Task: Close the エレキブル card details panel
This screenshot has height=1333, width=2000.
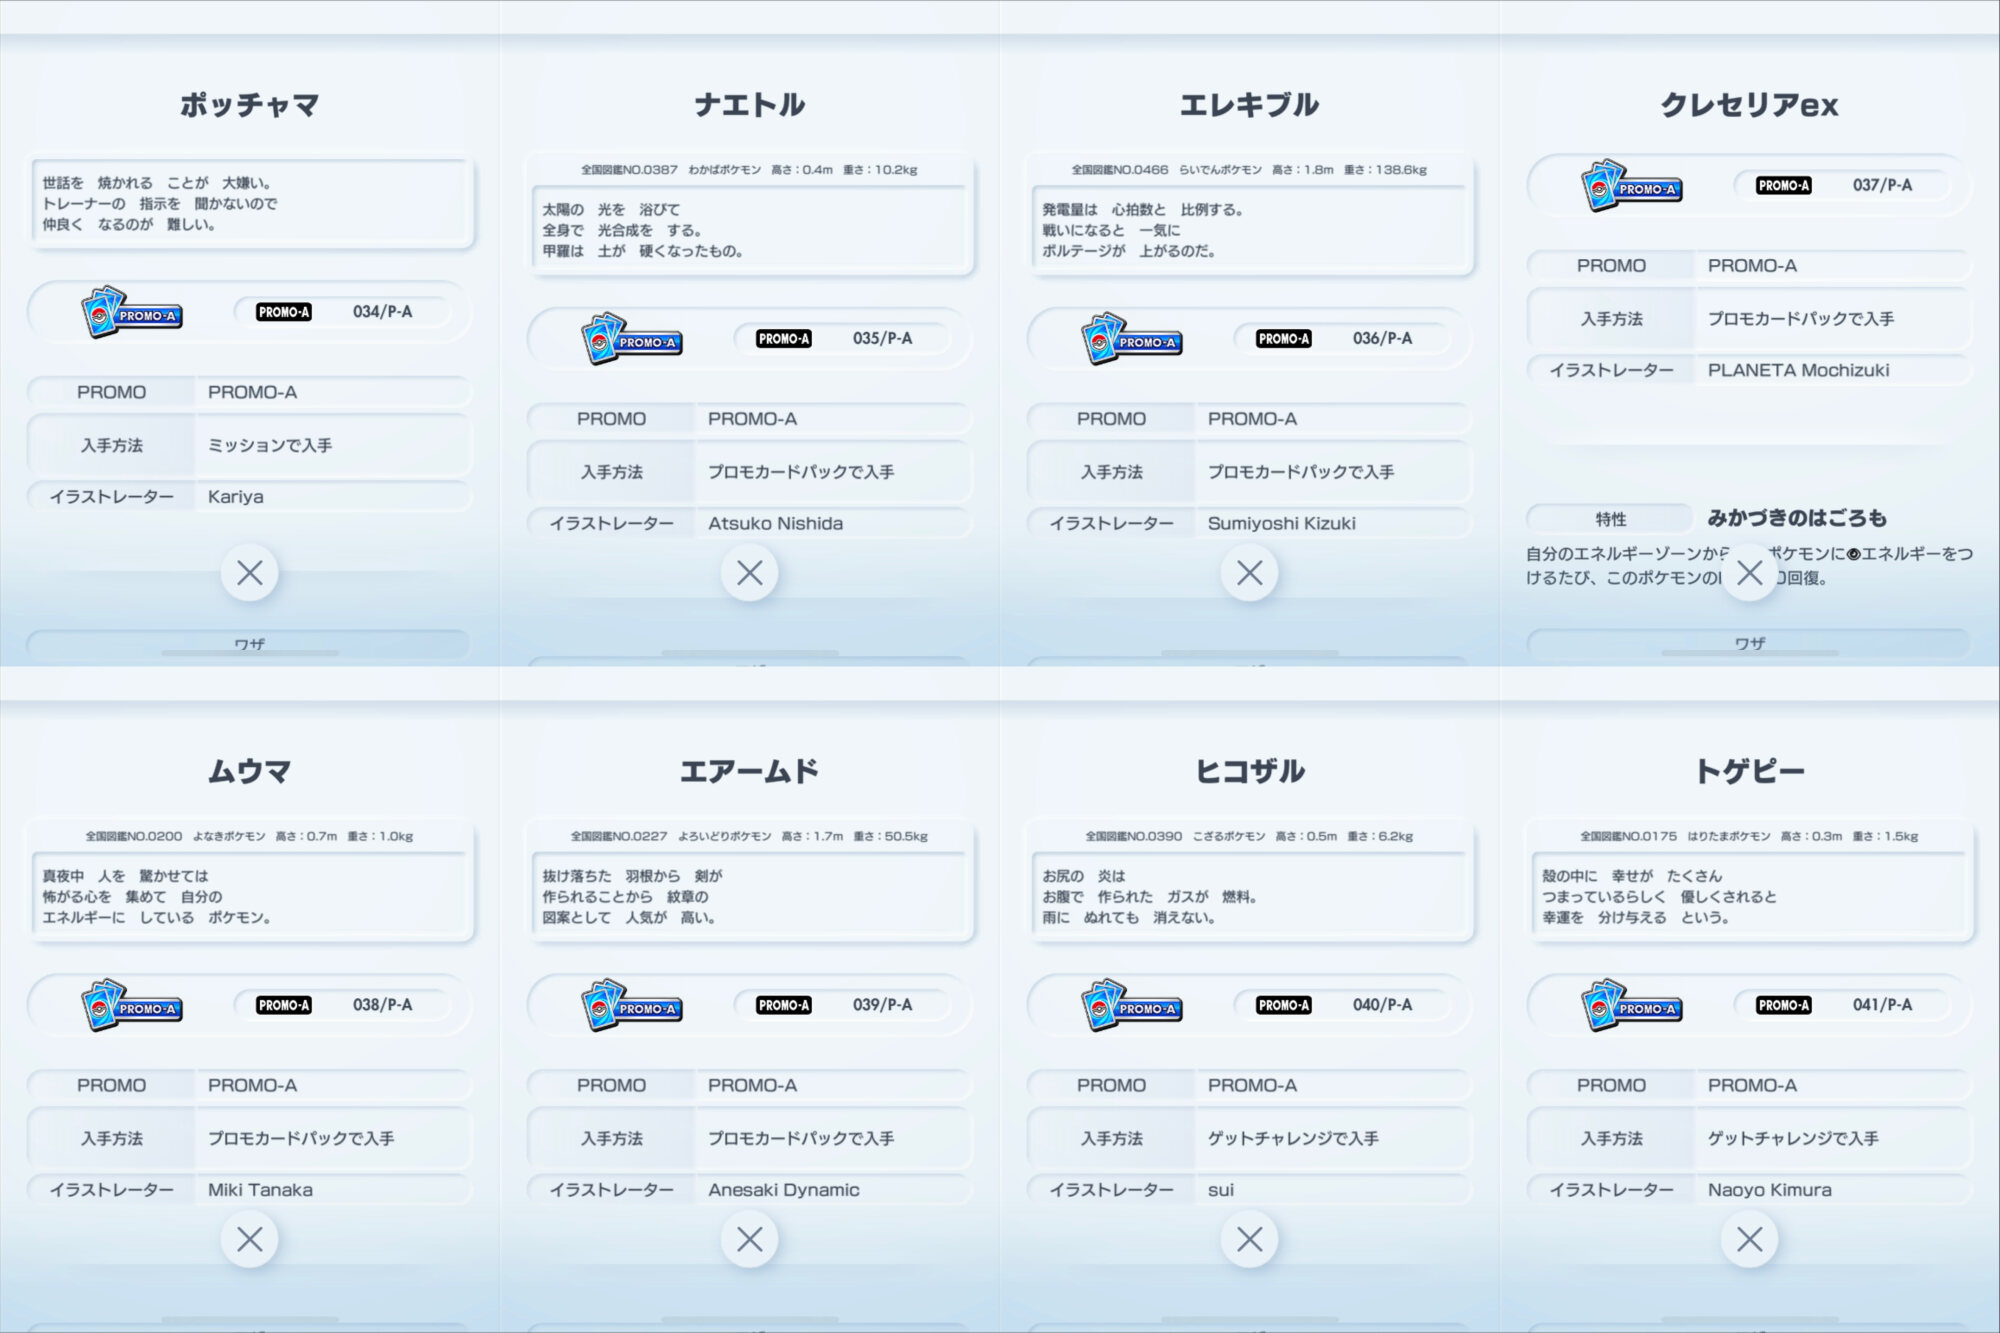Action: point(1250,573)
